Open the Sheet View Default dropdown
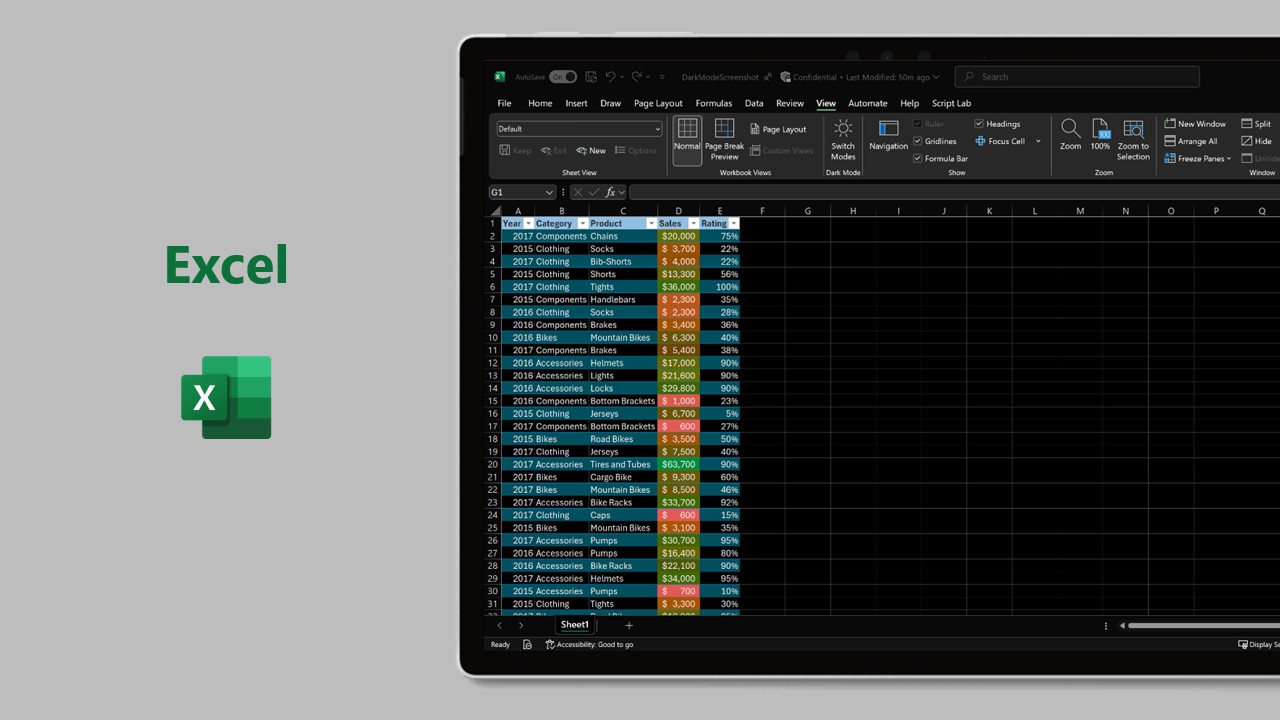Screen dimensions: 1280x720 tap(579, 129)
